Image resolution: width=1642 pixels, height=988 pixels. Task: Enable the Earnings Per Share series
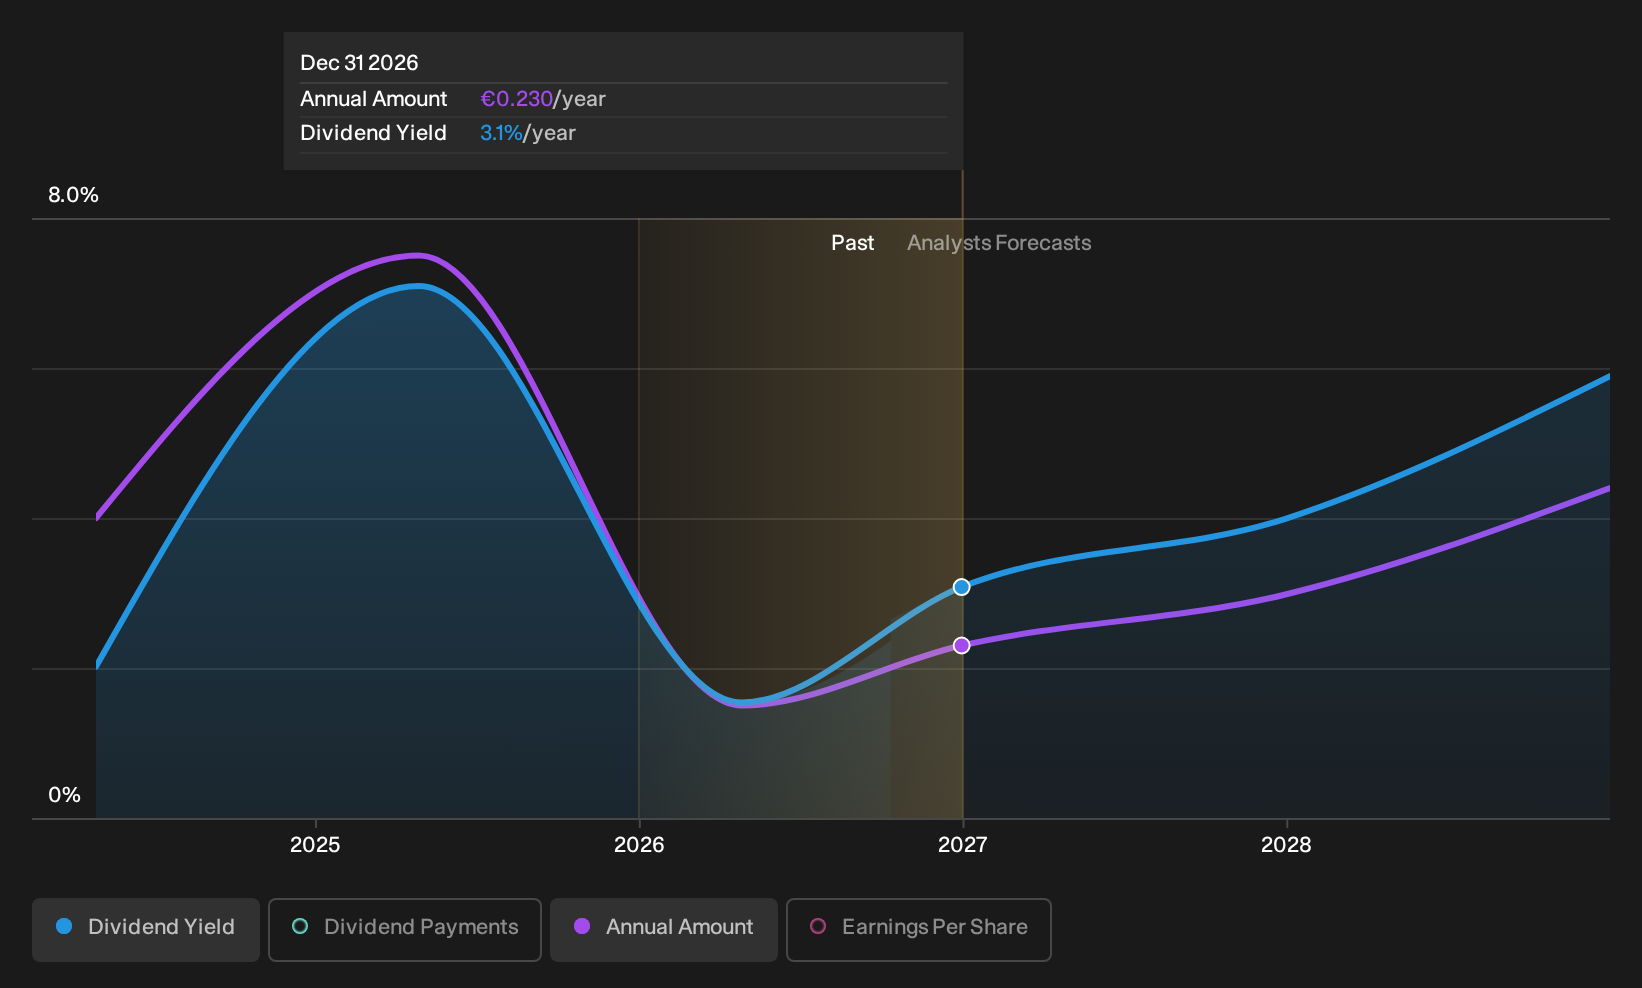coord(919,929)
